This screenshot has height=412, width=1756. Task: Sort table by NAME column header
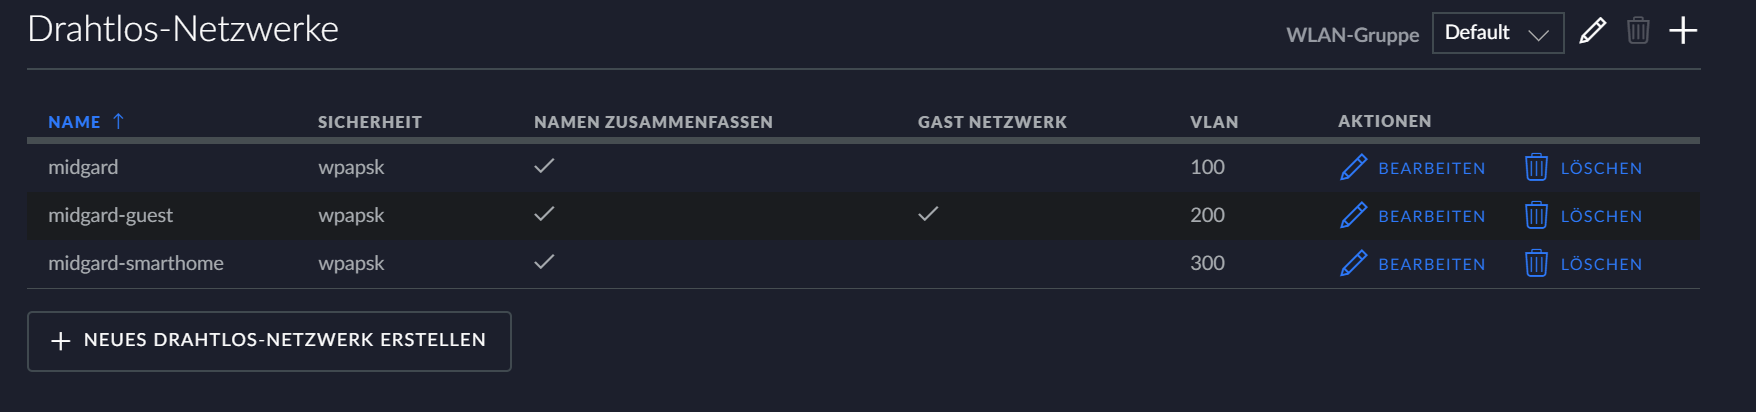[74, 122]
